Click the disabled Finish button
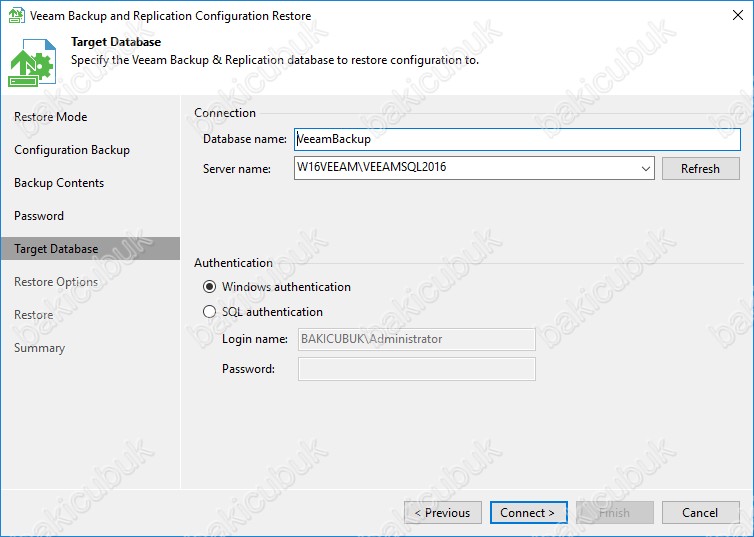Viewport: 754px width, 537px height. pos(615,513)
